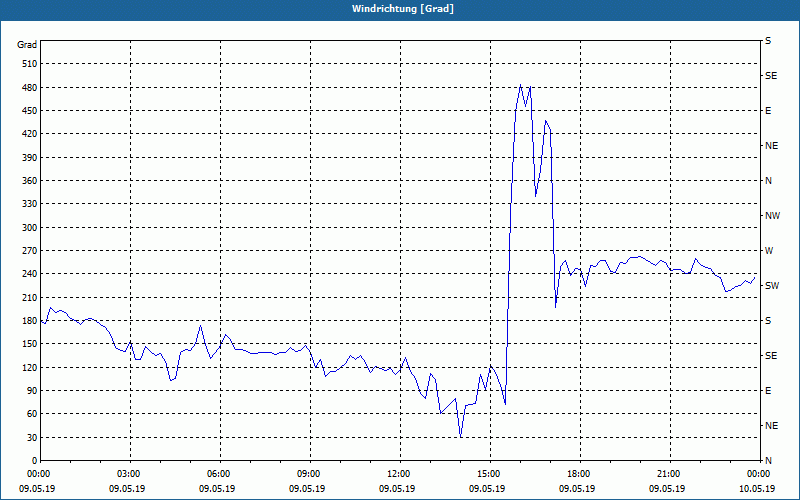Click the '15:00' time axis label
Viewport: 800px width, 500px height.
click(490, 474)
